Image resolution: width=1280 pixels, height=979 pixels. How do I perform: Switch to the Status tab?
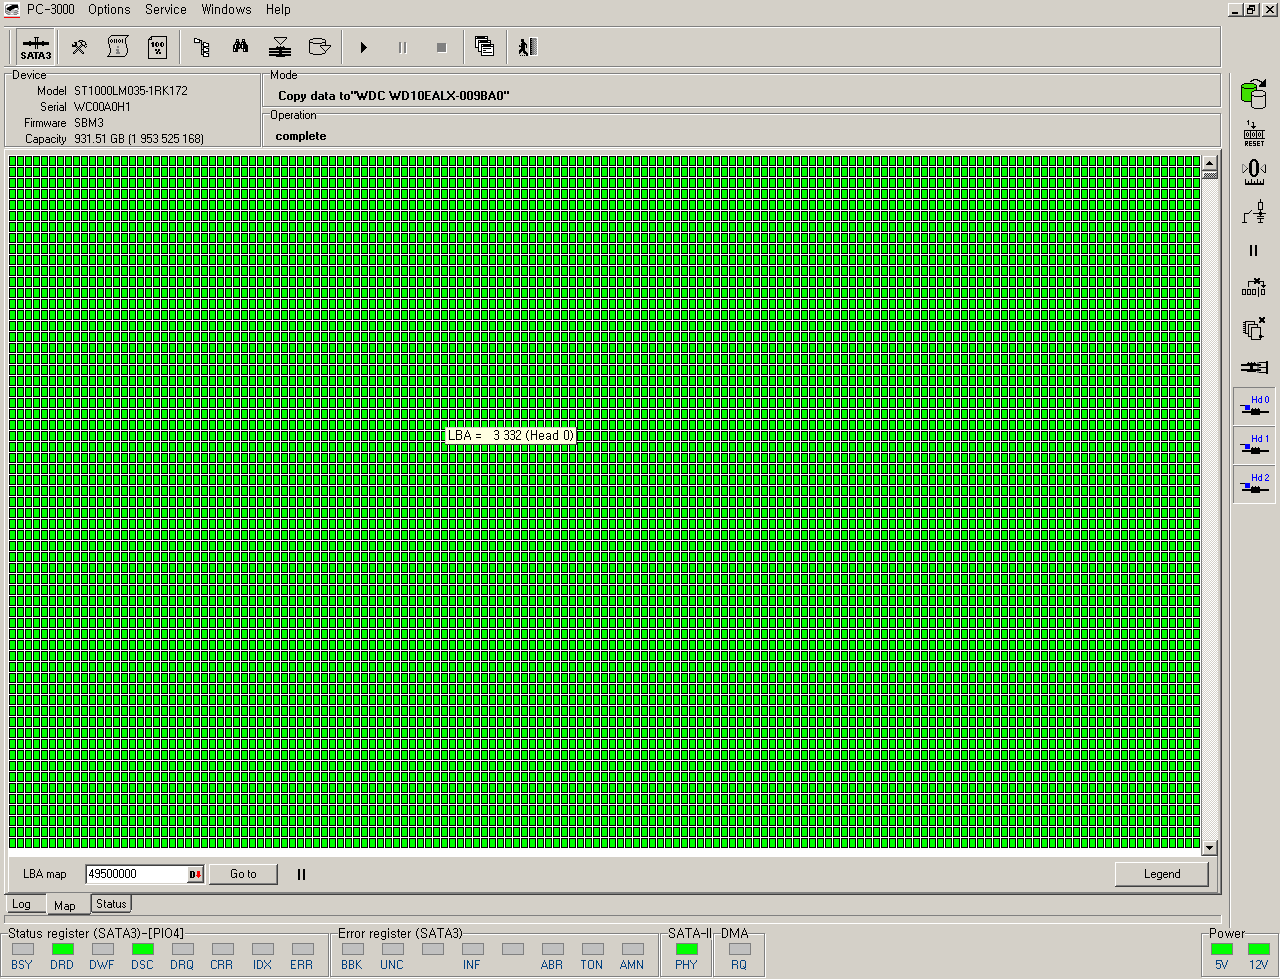(x=111, y=904)
